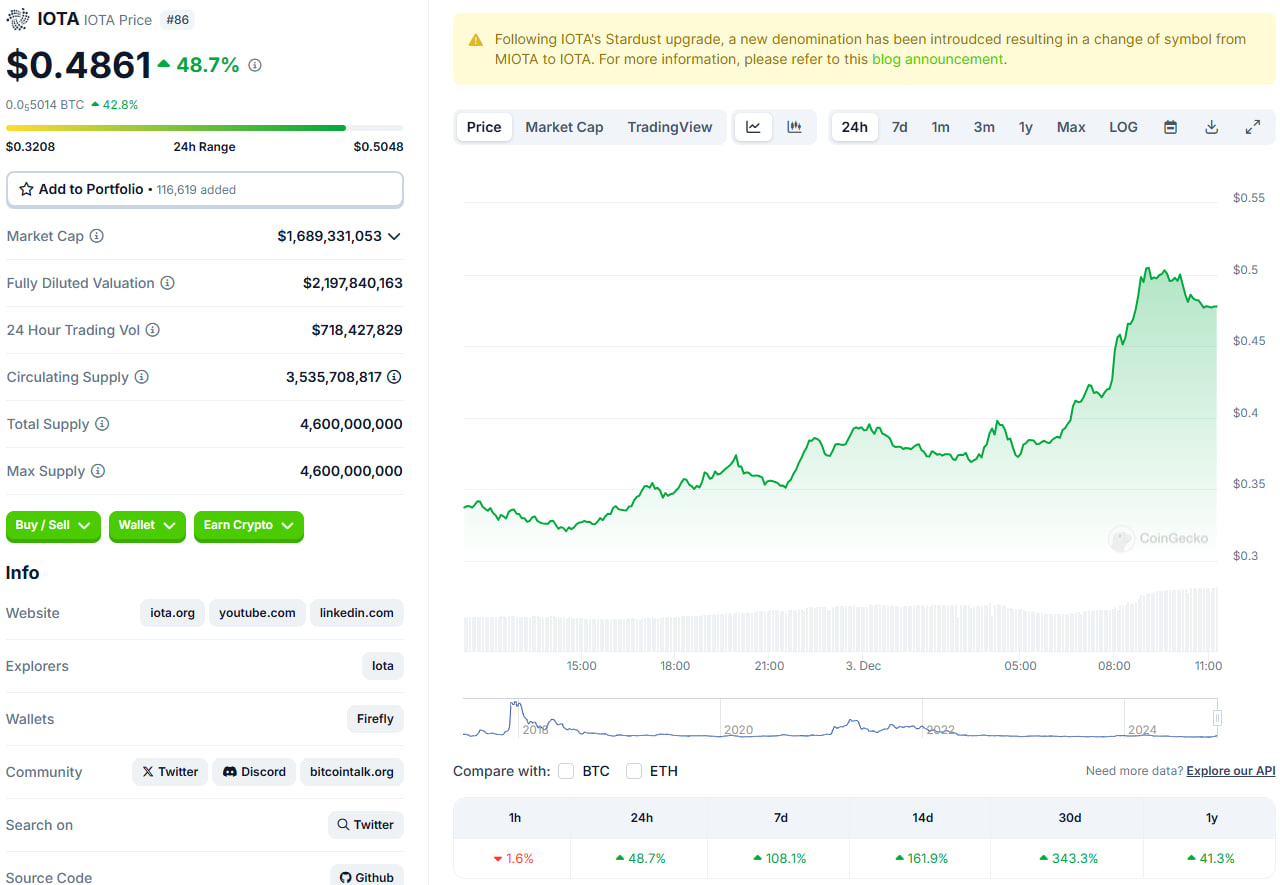Click the 30d change value 343.3%
This screenshot has width=1280, height=885.
(1069, 858)
